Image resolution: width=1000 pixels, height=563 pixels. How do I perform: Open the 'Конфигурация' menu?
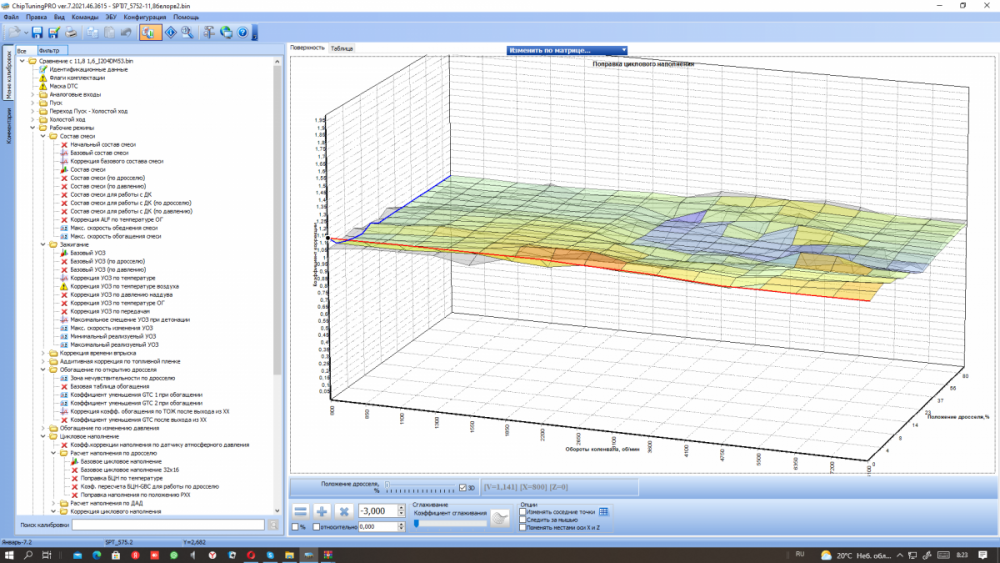click(144, 18)
